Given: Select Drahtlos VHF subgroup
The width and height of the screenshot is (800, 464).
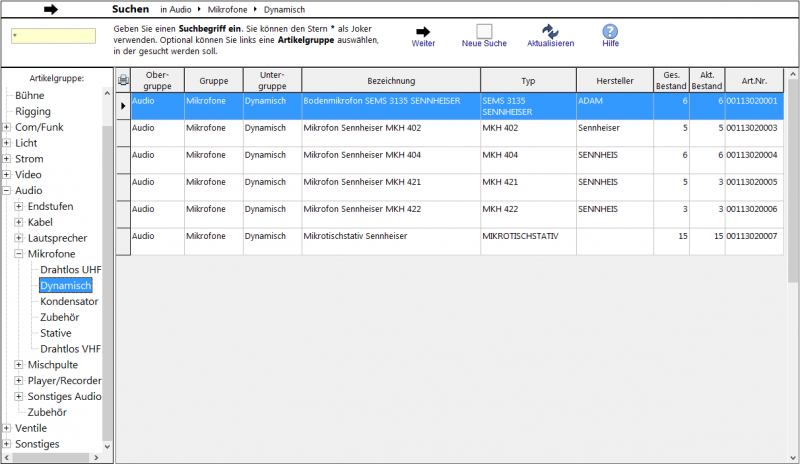Looking at the screenshot, I should [70, 349].
